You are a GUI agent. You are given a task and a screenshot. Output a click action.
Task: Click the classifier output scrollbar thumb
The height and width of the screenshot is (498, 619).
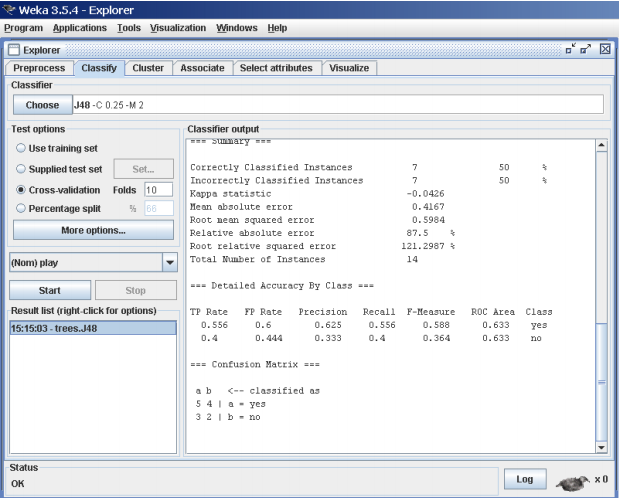click(601, 382)
